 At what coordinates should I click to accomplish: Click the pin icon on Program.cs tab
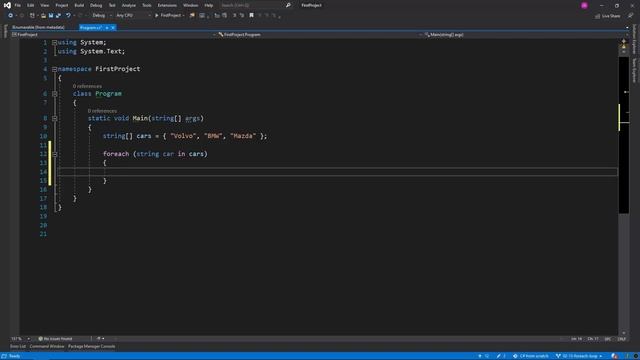point(107,28)
